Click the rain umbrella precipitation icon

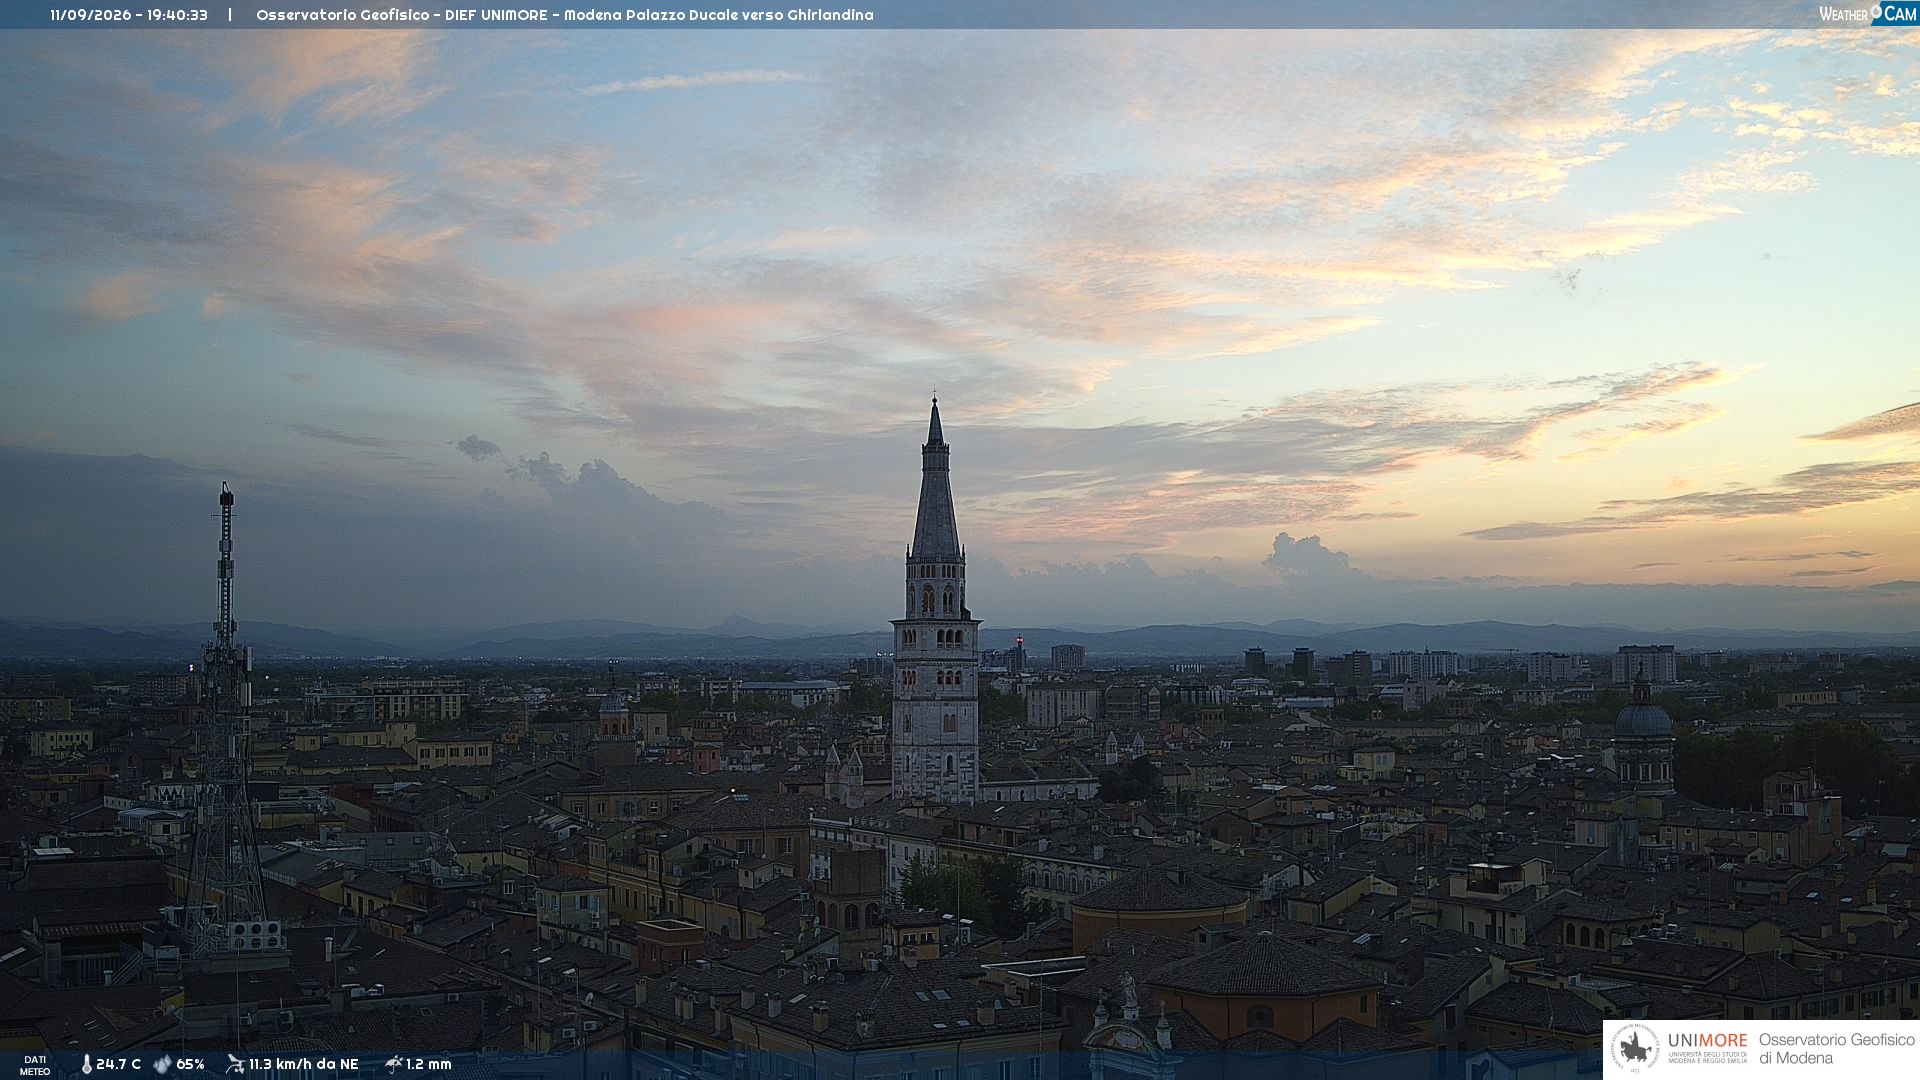pos(393,1064)
